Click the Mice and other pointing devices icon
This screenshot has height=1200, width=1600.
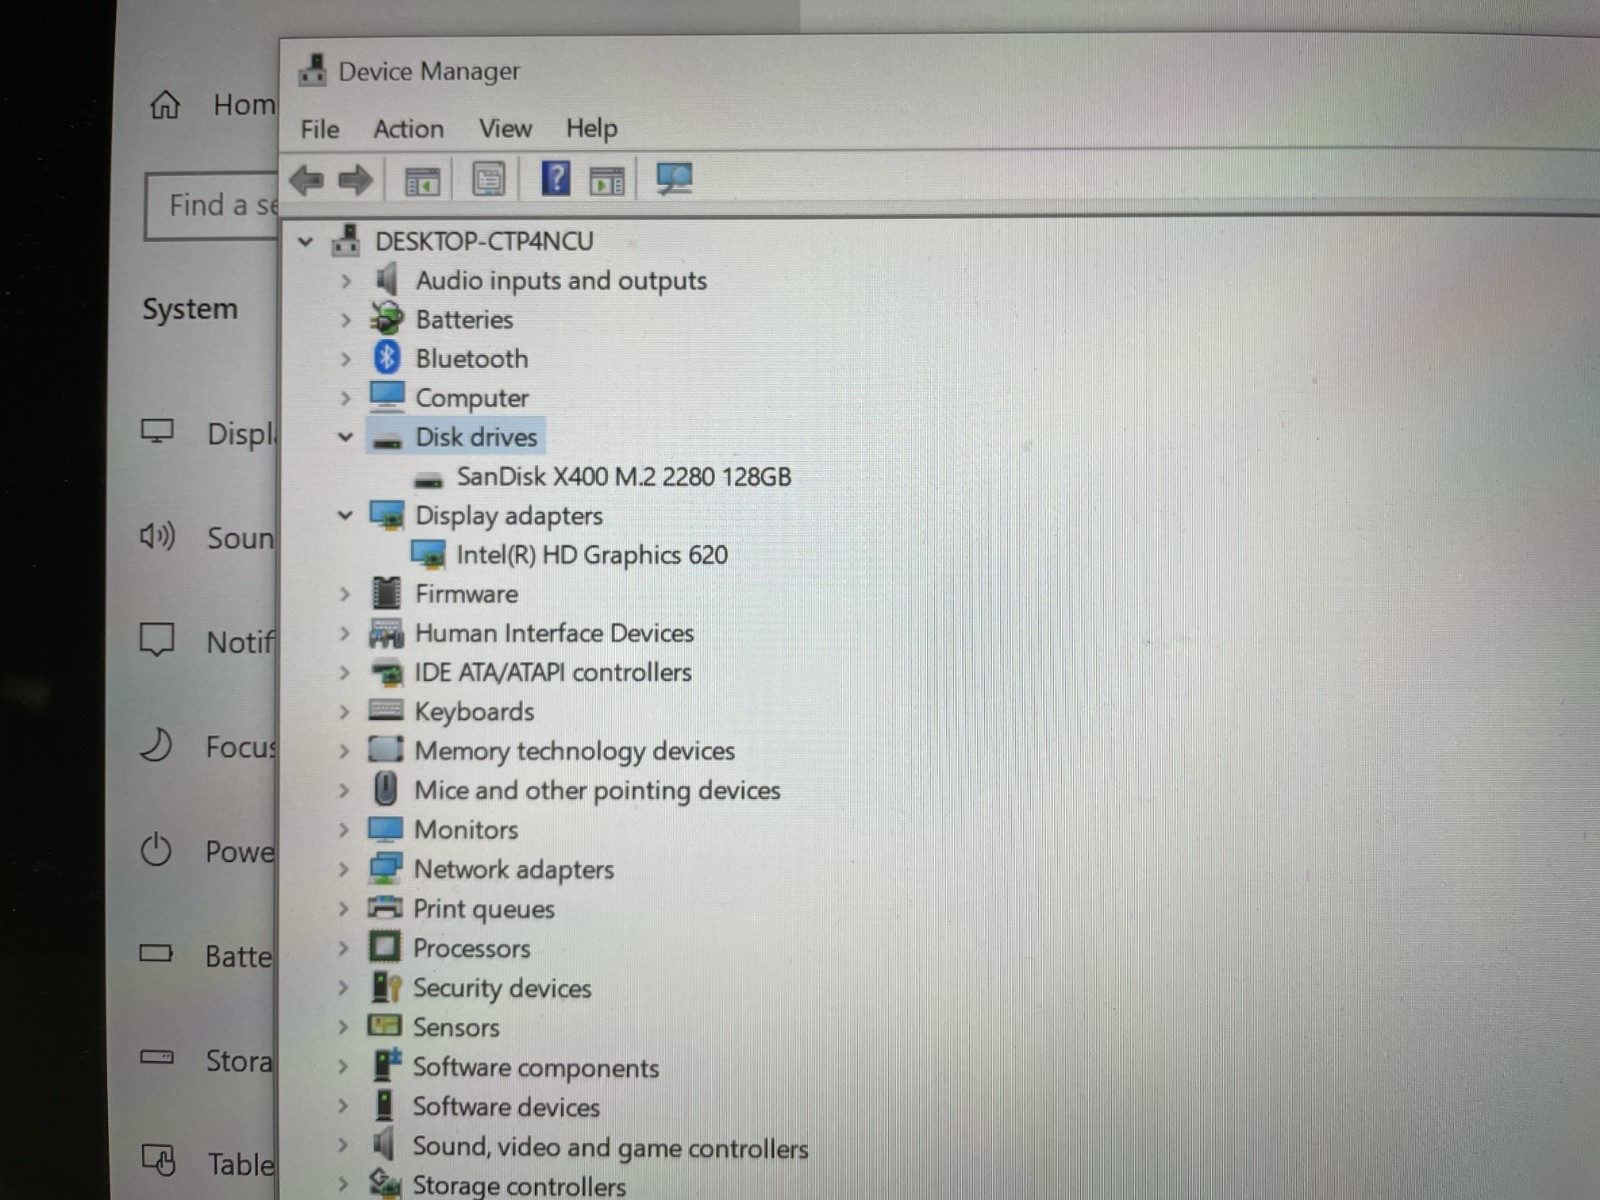point(385,789)
